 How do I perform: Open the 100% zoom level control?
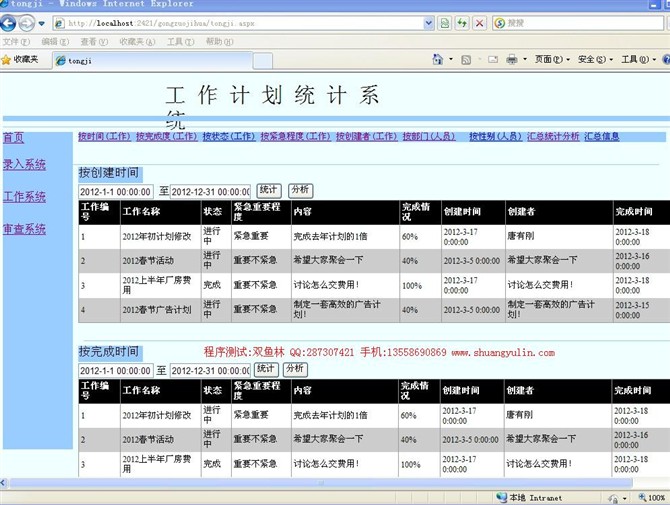[x=652, y=498]
